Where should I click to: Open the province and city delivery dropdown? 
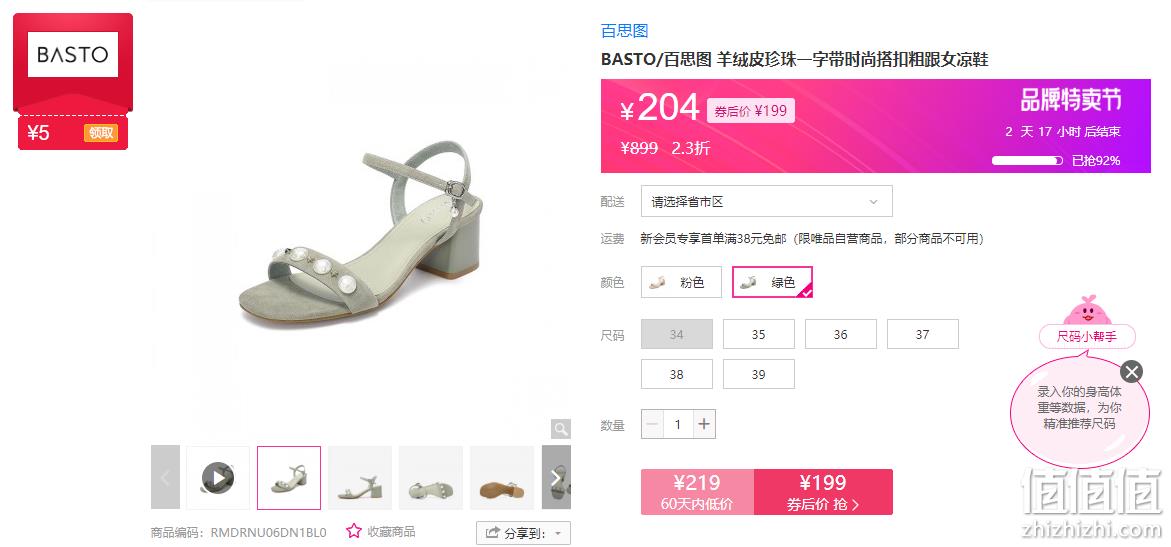pyautogui.click(x=766, y=202)
